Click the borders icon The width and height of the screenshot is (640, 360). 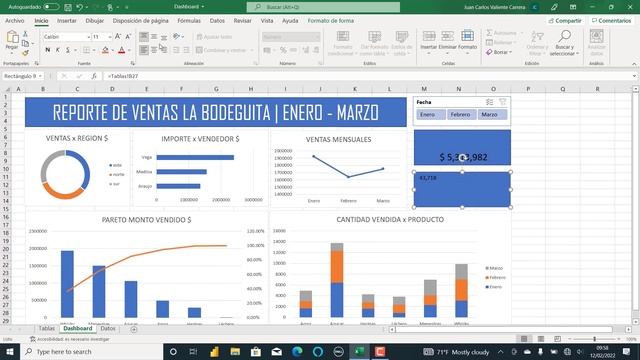pos(87,50)
